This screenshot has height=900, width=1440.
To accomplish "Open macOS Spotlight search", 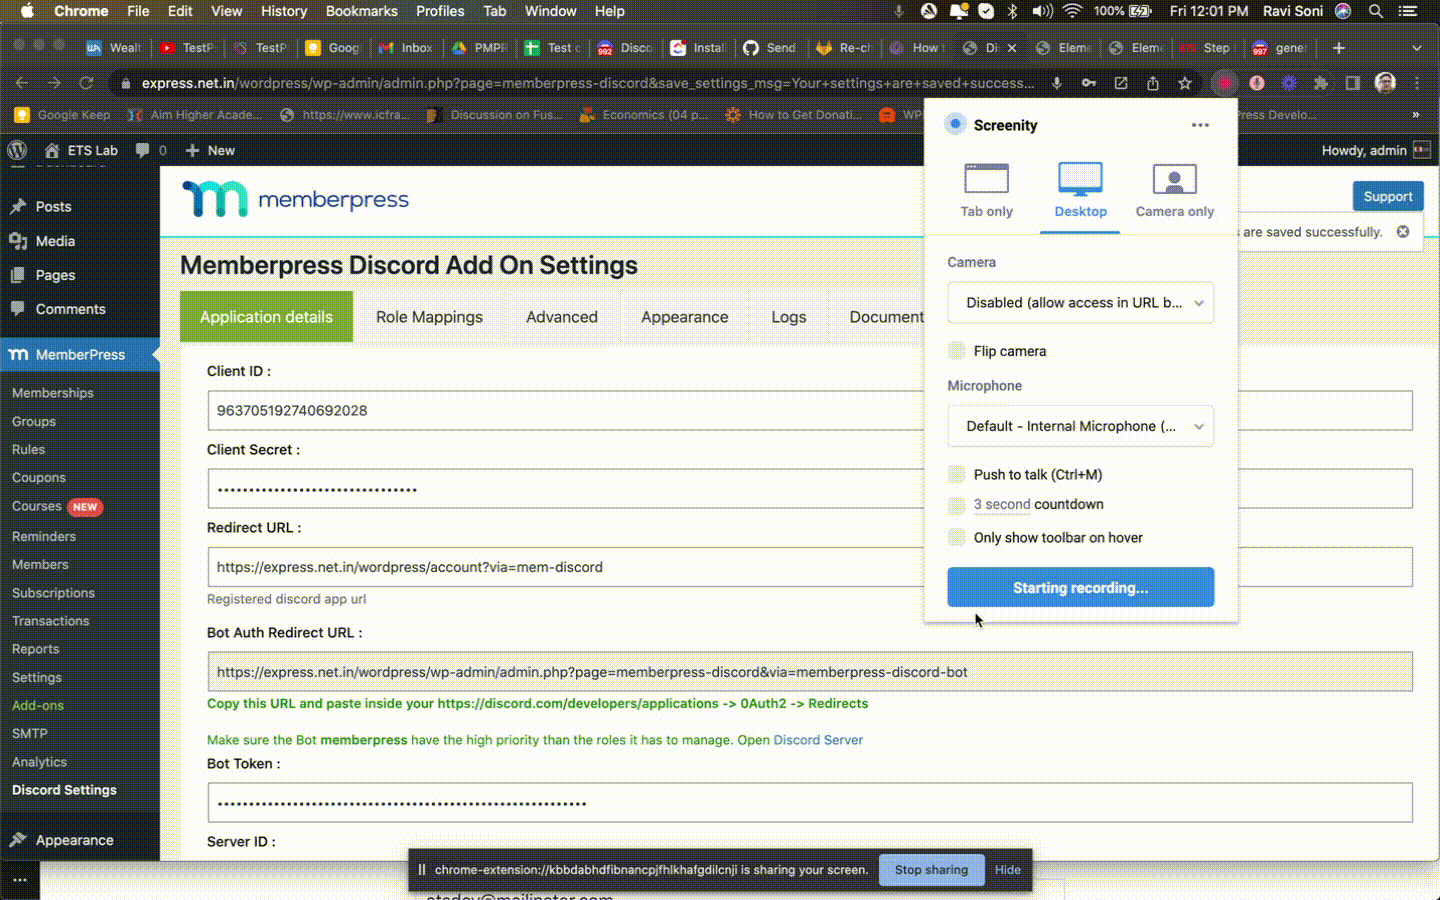I will [x=1376, y=11].
